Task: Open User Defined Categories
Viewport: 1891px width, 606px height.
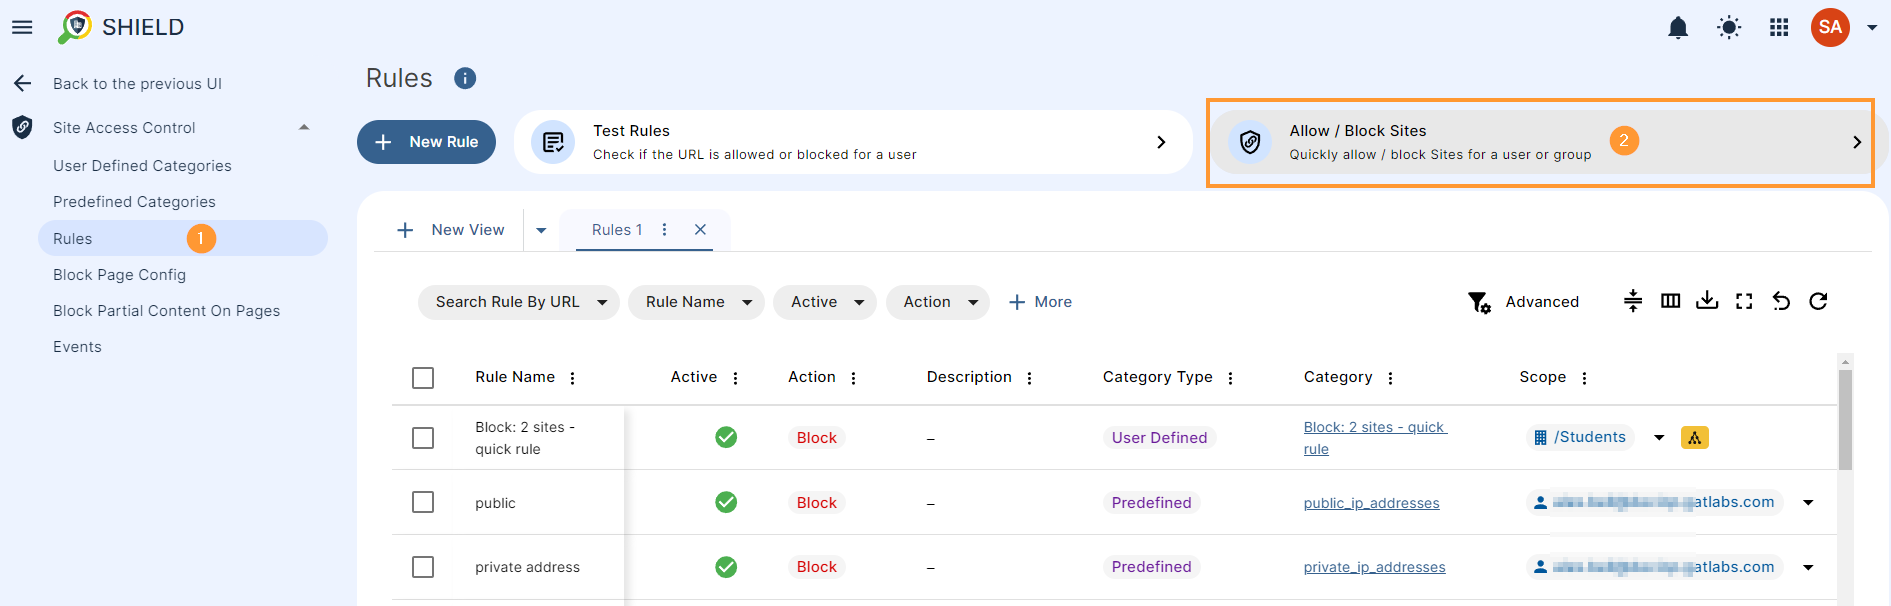Action: click(142, 166)
